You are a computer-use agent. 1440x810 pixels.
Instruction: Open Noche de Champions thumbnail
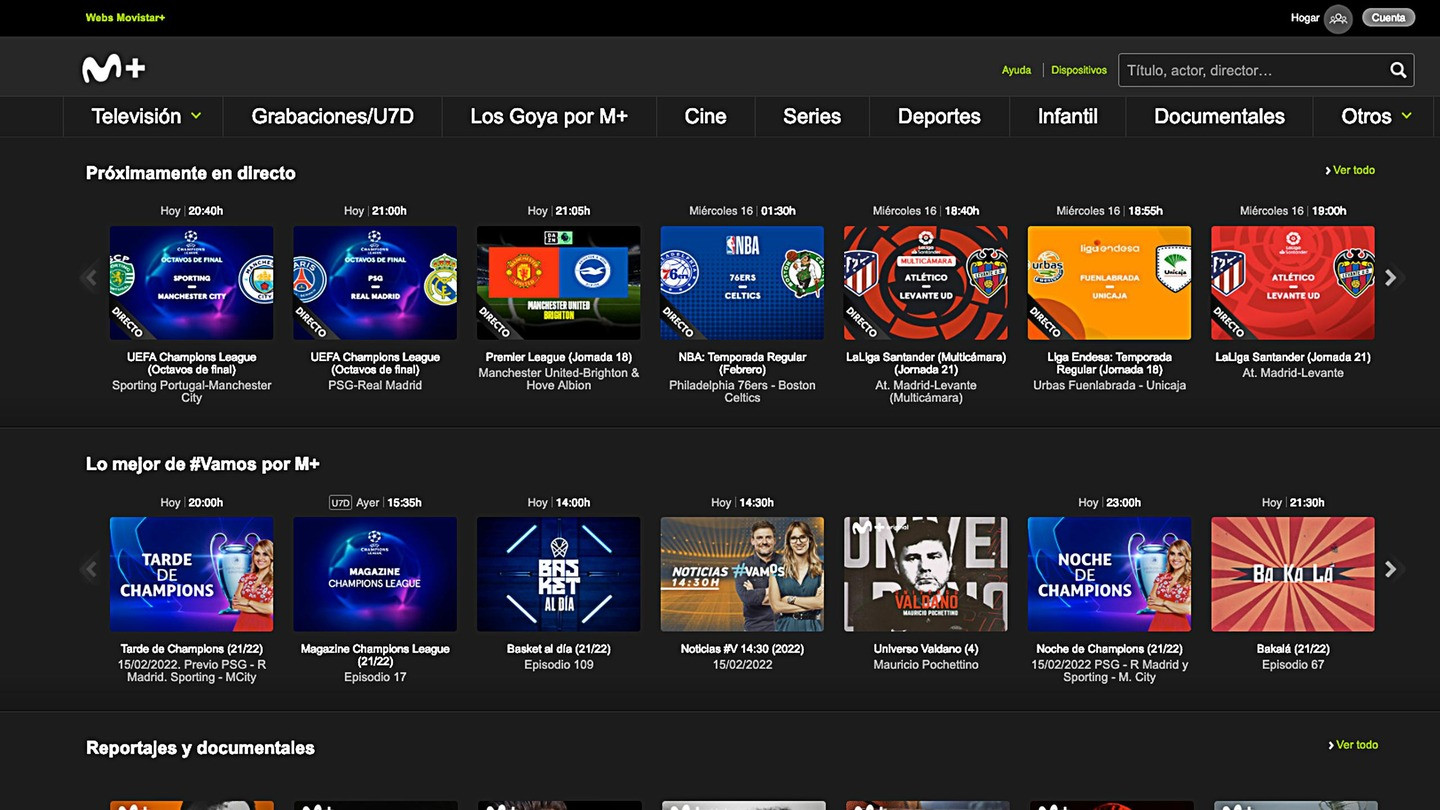(x=1109, y=574)
